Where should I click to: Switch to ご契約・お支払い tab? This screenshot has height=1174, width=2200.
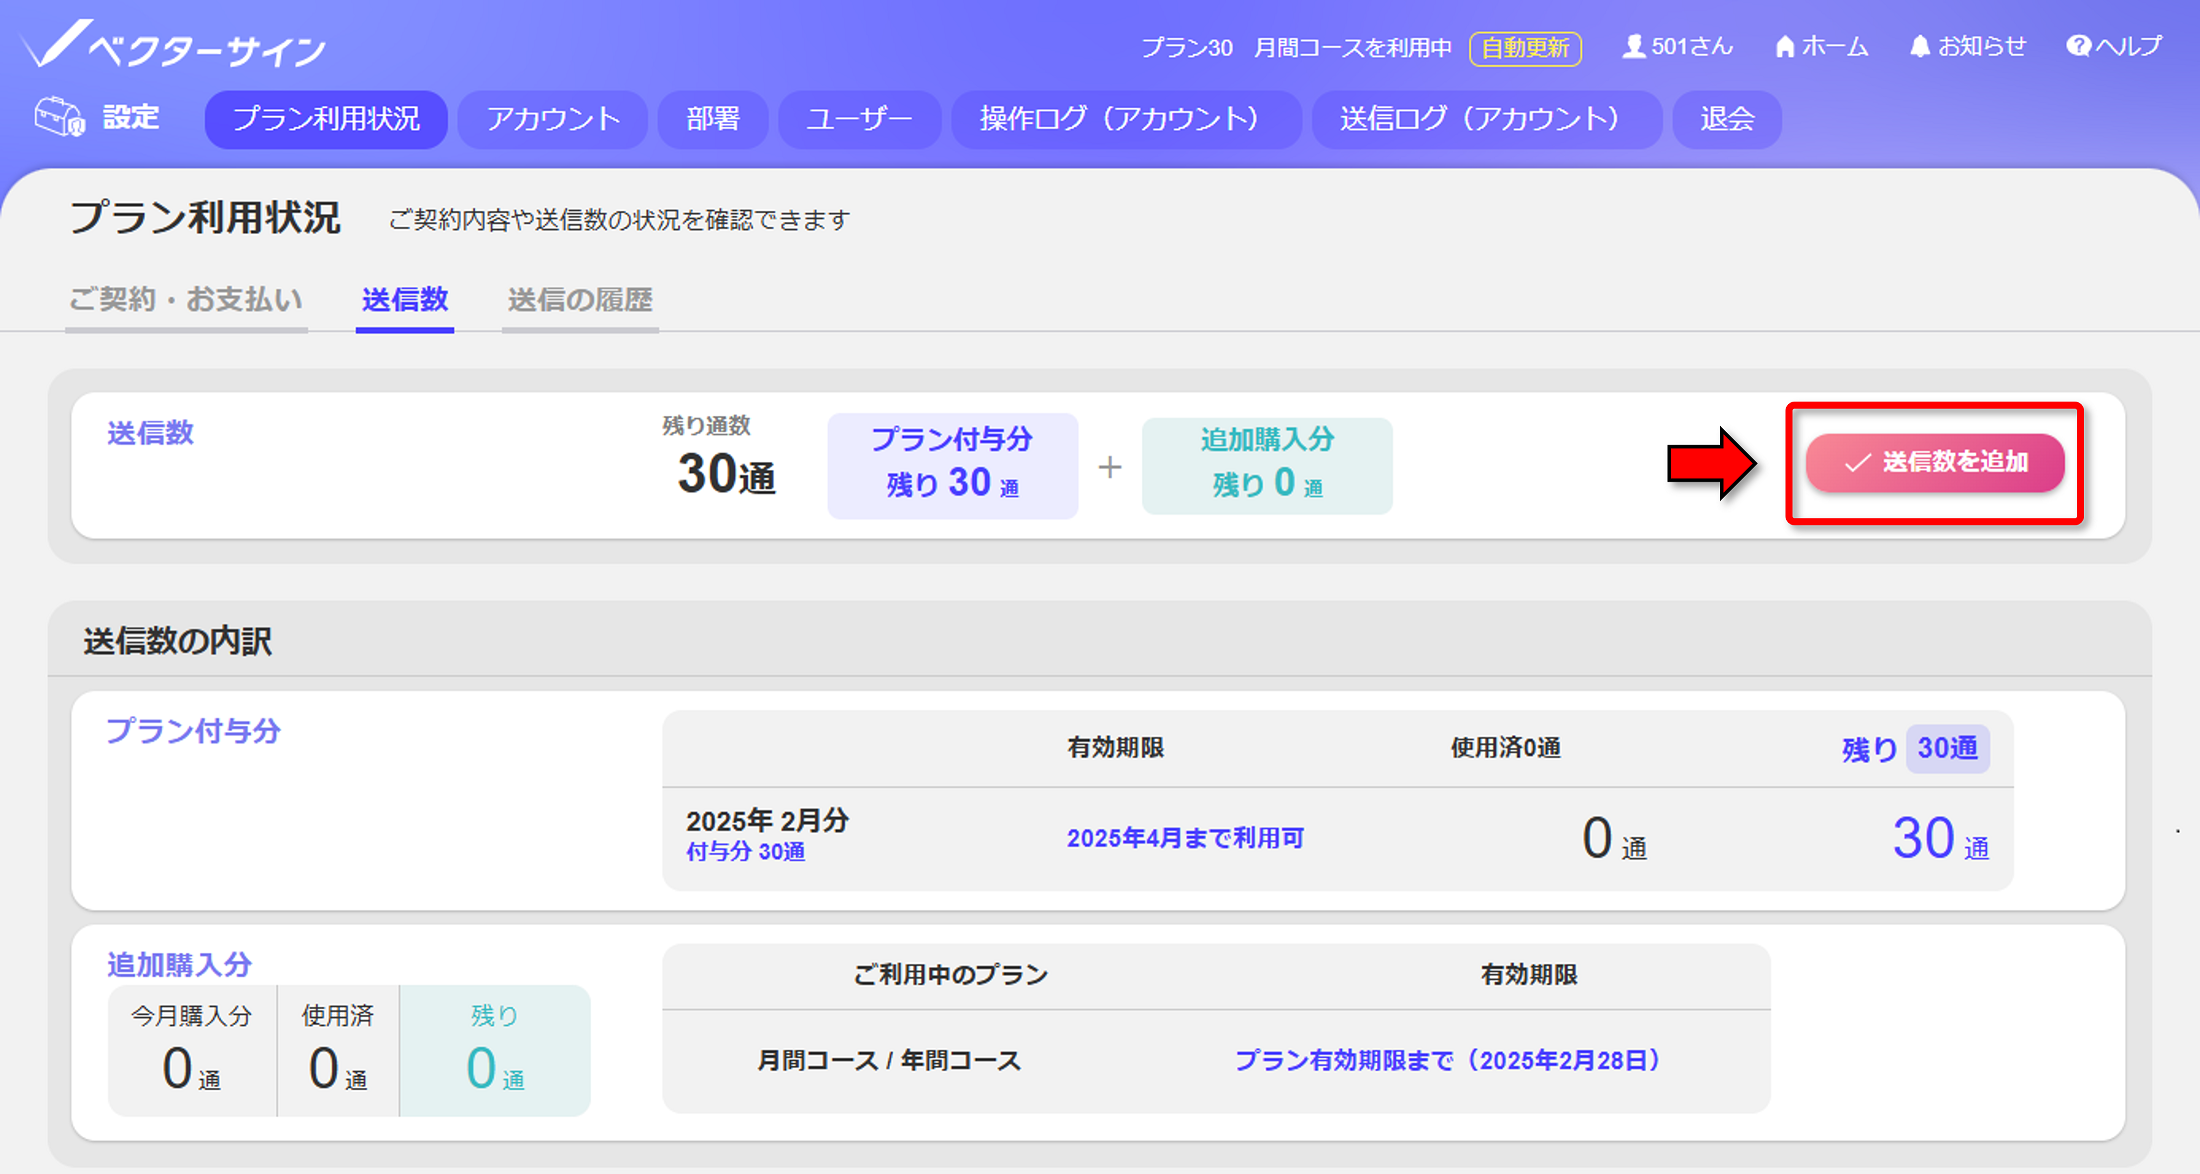pos(186,300)
